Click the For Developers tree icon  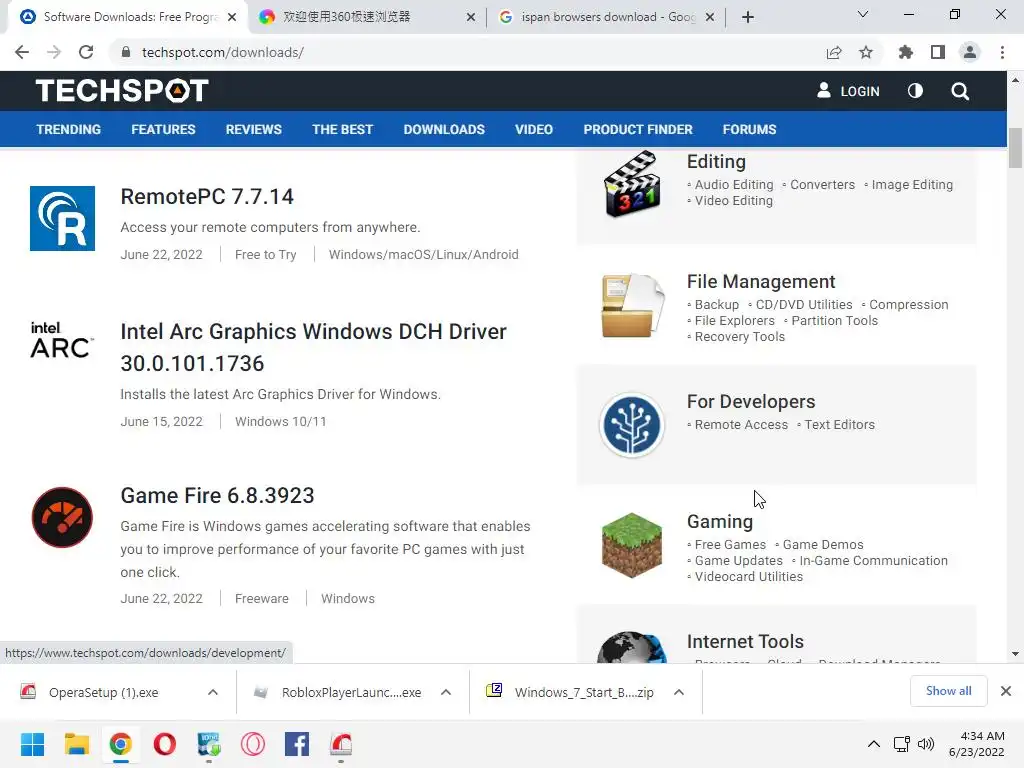click(632, 425)
